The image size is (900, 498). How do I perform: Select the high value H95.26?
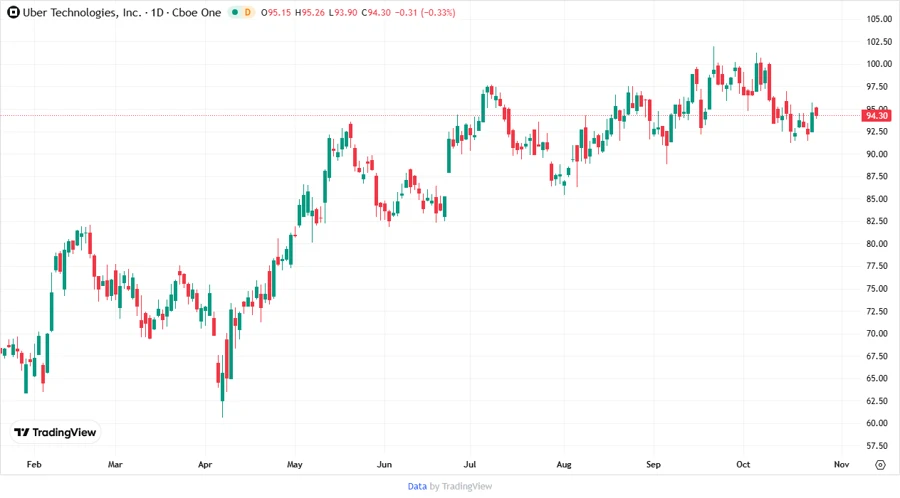coord(310,13)
